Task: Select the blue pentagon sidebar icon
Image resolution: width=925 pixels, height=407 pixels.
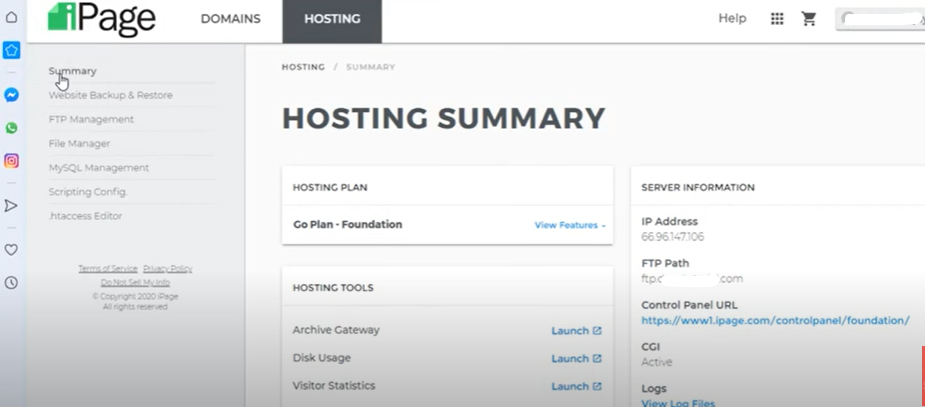Action: (11, 50)
